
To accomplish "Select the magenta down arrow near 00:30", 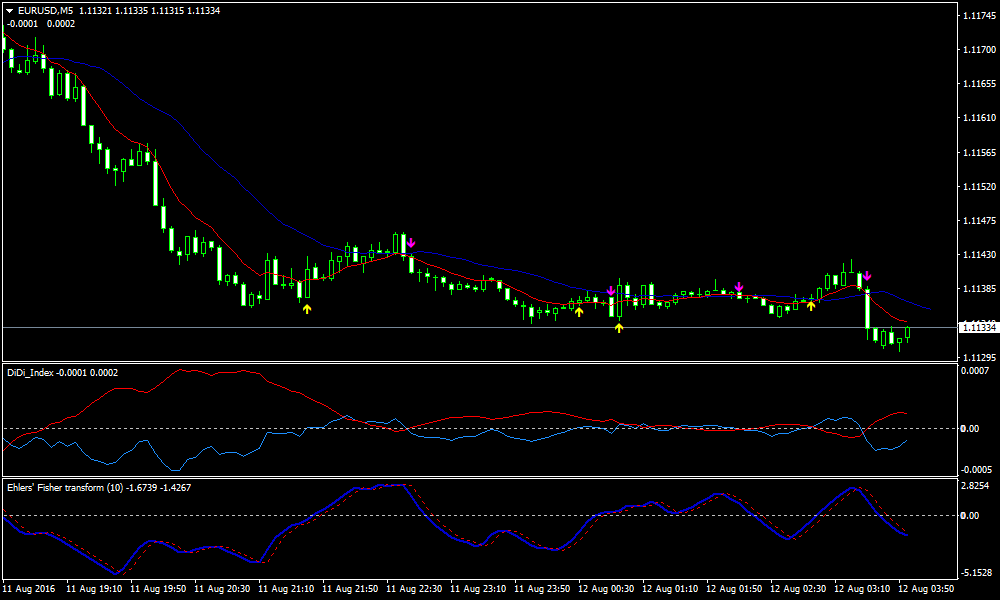I will (x=611, y=291).
